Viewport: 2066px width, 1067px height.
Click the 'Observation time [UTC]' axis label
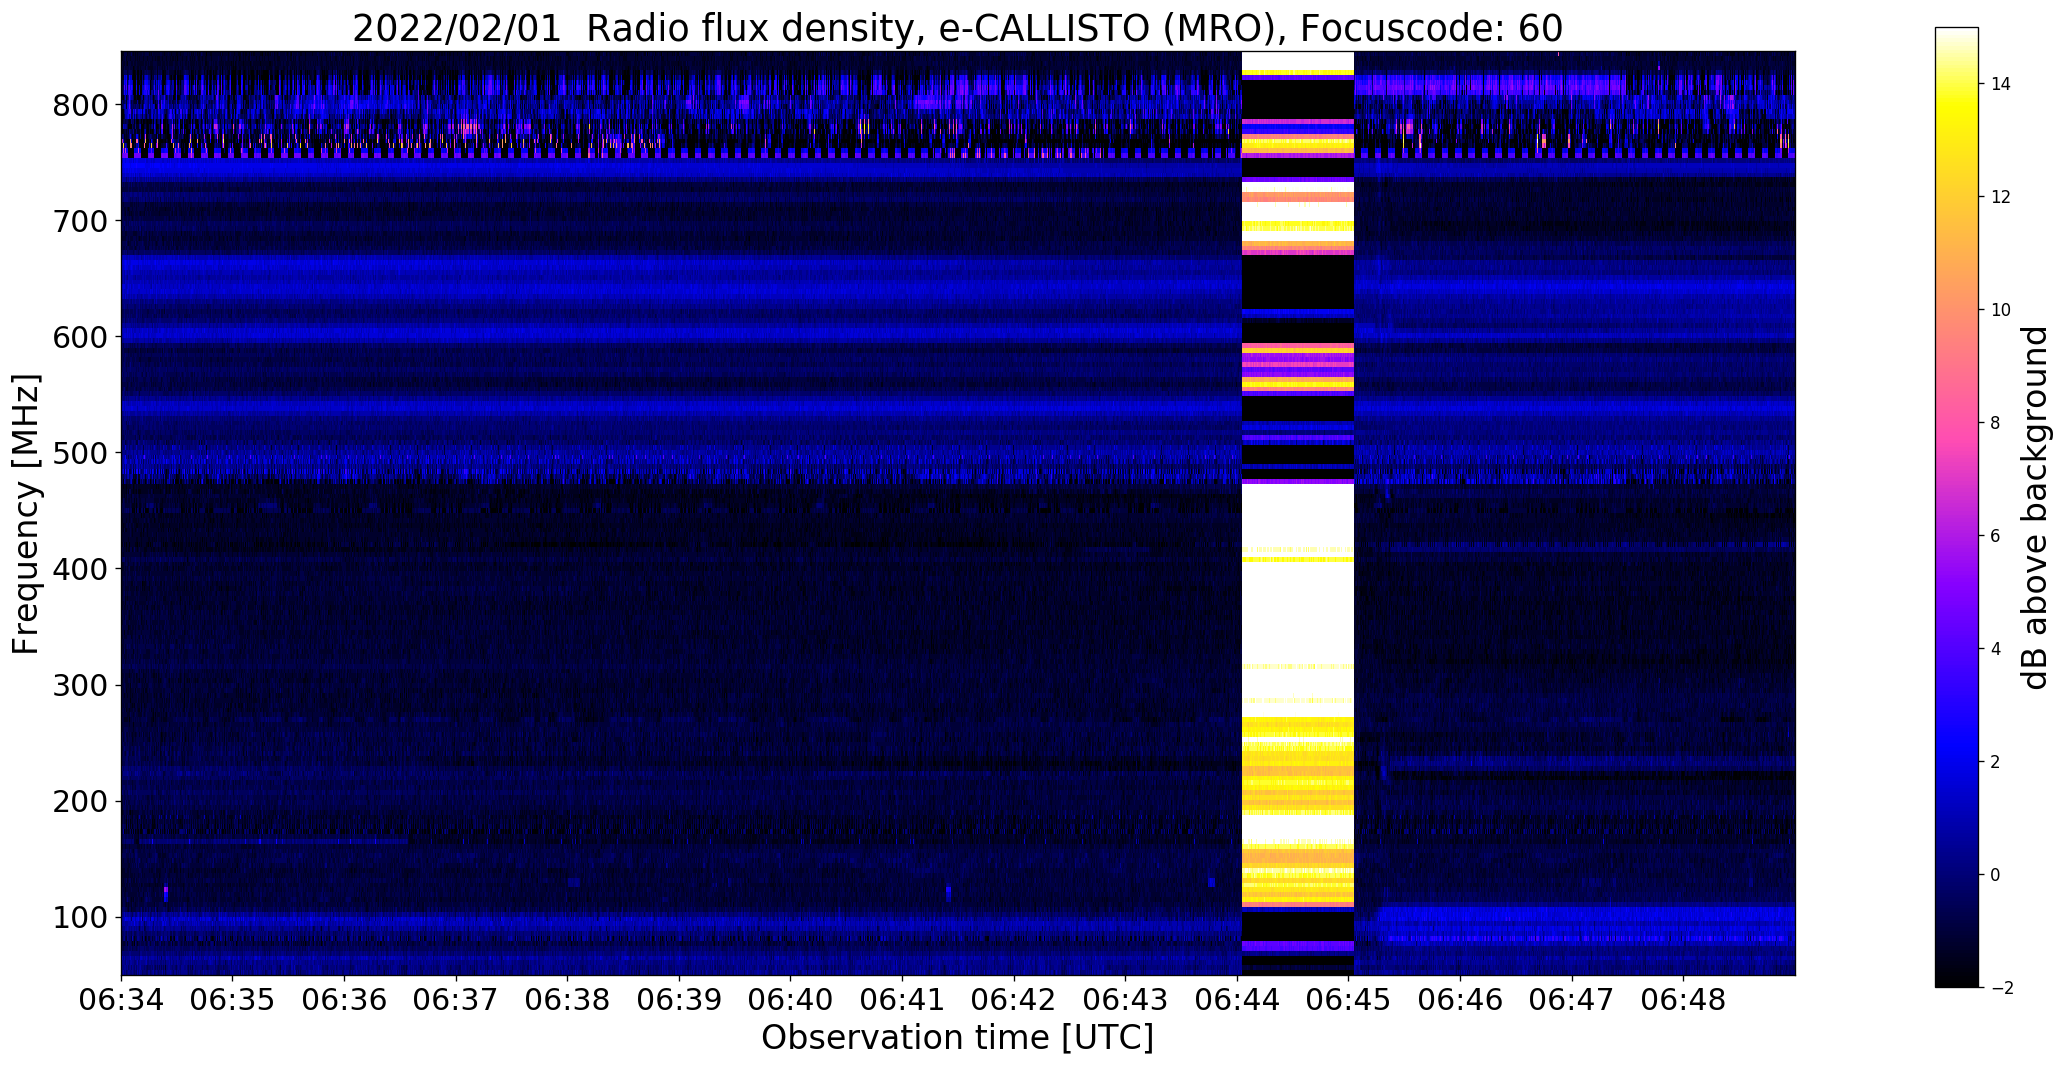[957, 1038]
